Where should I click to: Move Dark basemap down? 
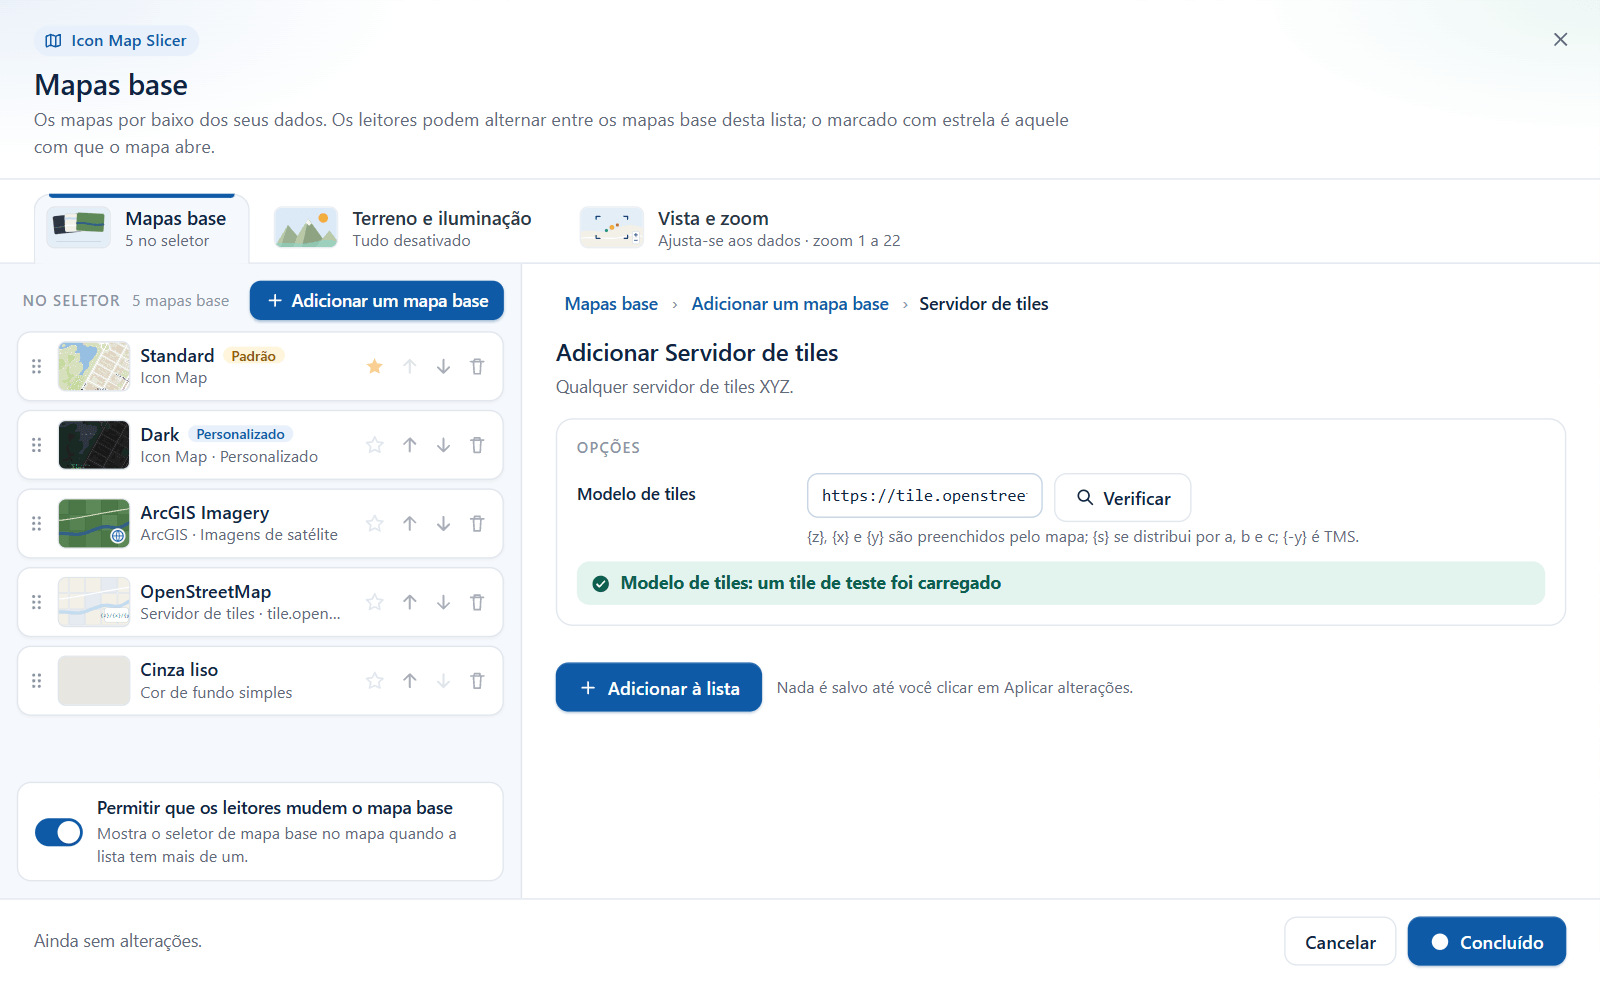click(x=443, y=445)
